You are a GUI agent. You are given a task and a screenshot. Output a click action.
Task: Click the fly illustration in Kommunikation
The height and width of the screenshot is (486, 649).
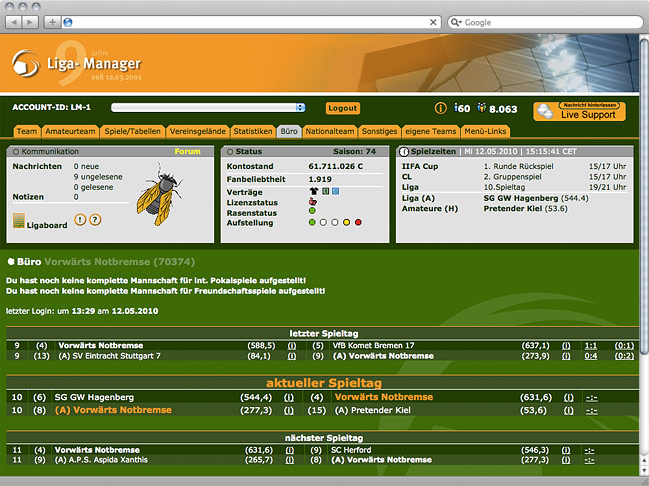point(159,194)
